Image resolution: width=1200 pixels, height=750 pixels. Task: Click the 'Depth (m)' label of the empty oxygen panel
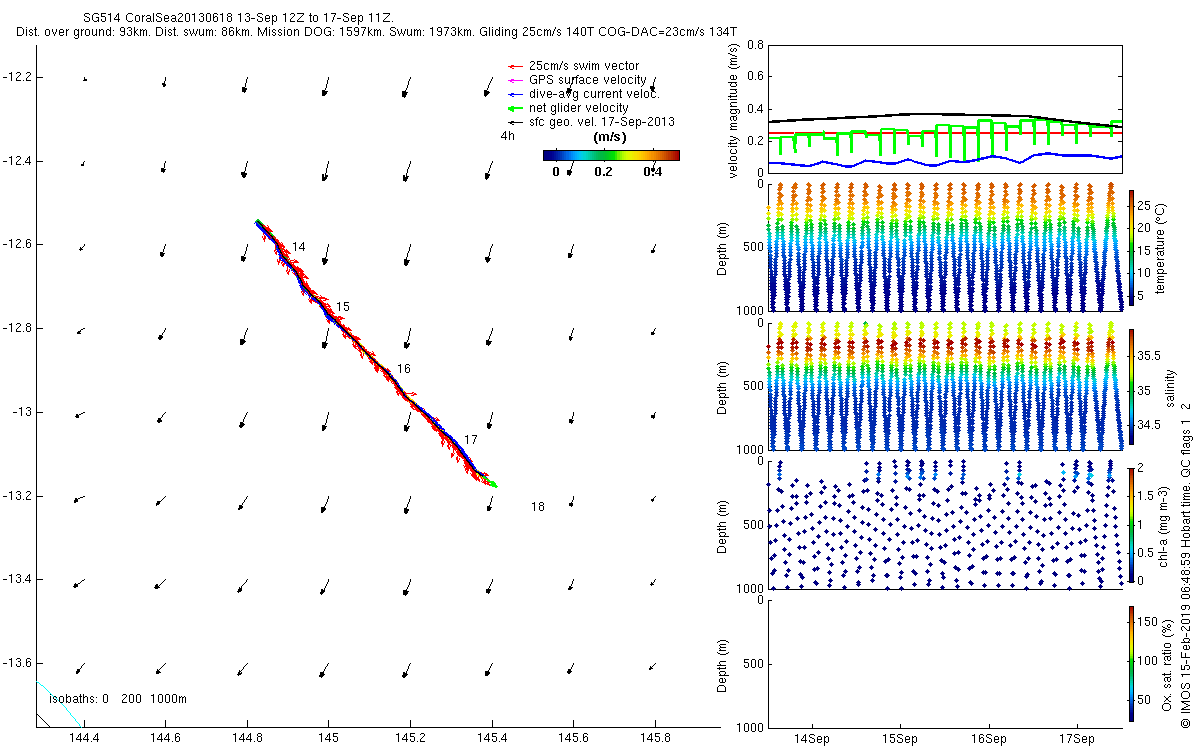tap(724, 664)
